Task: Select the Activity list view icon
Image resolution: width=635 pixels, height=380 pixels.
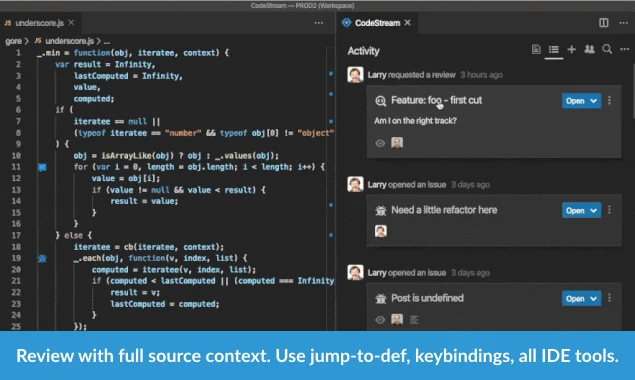Action: 554,49
